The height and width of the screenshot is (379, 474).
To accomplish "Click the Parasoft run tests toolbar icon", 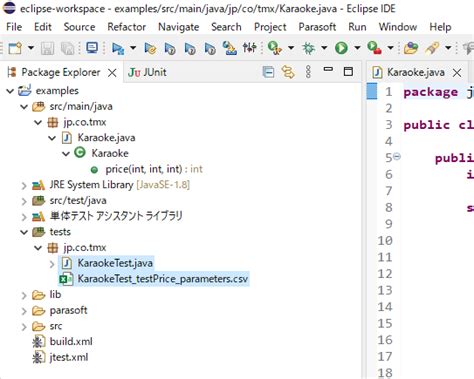I will (118, 48).
